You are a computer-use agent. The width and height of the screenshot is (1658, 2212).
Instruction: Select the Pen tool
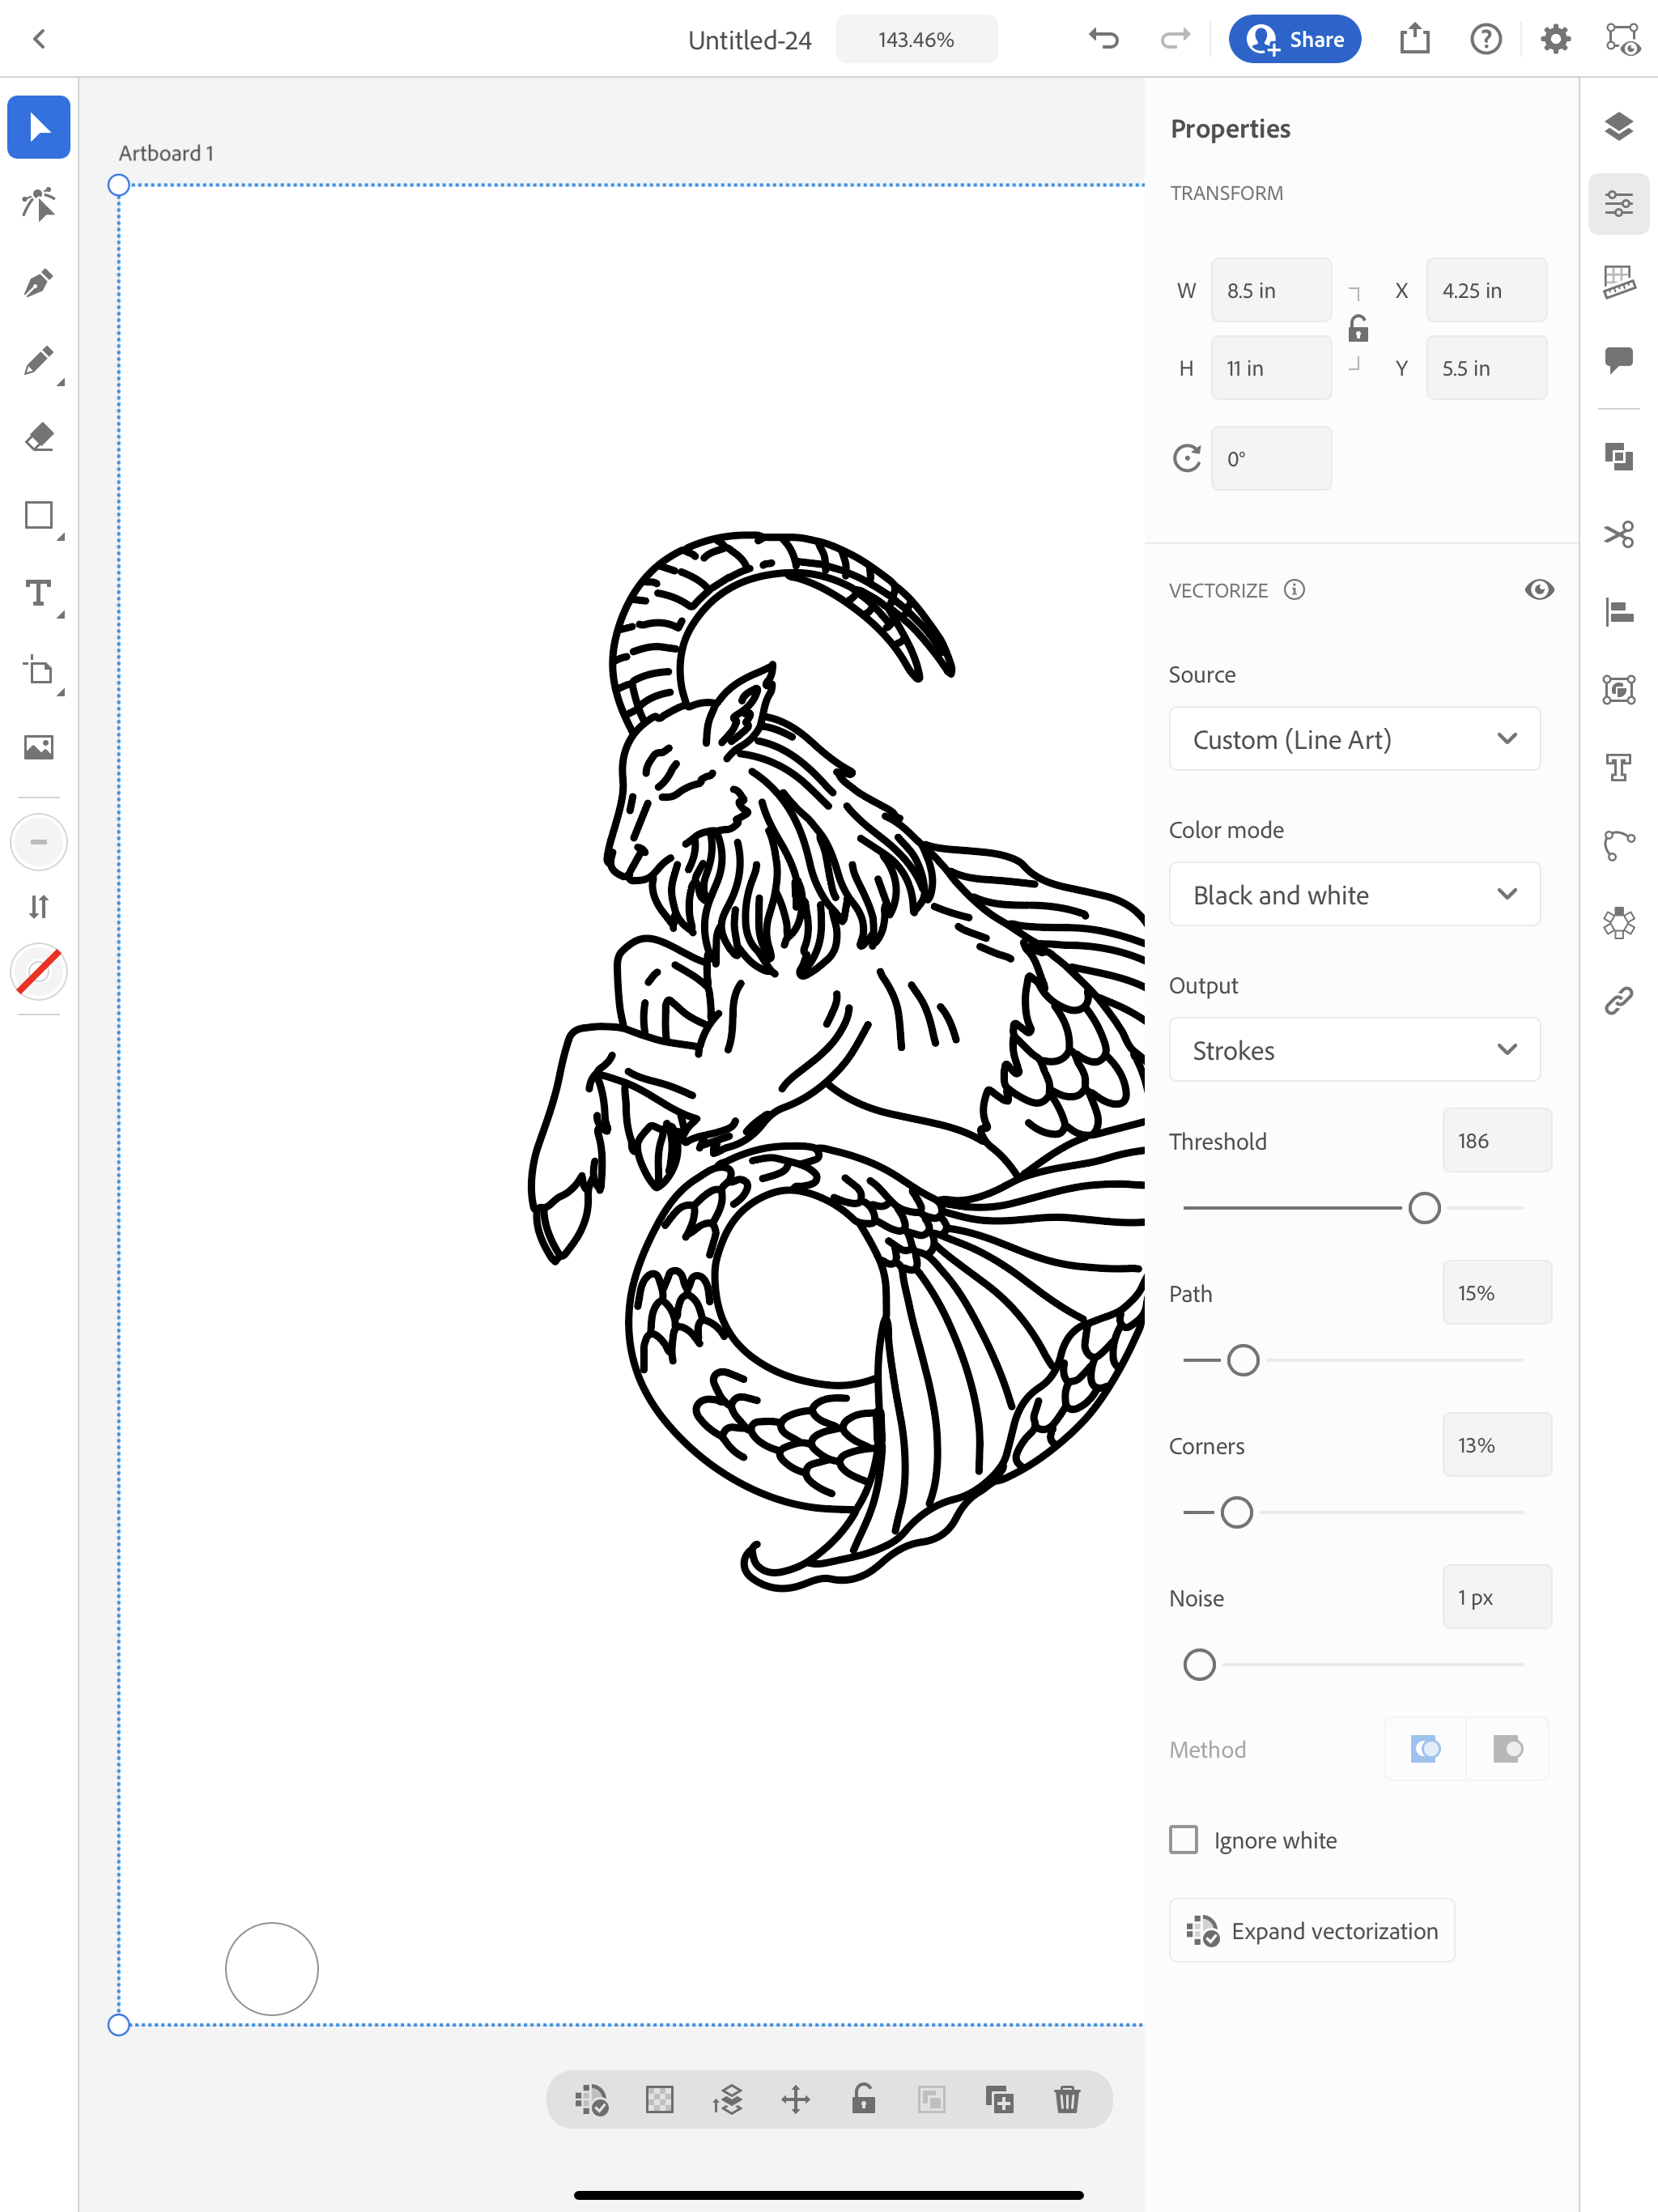click(x=39, y=283)
